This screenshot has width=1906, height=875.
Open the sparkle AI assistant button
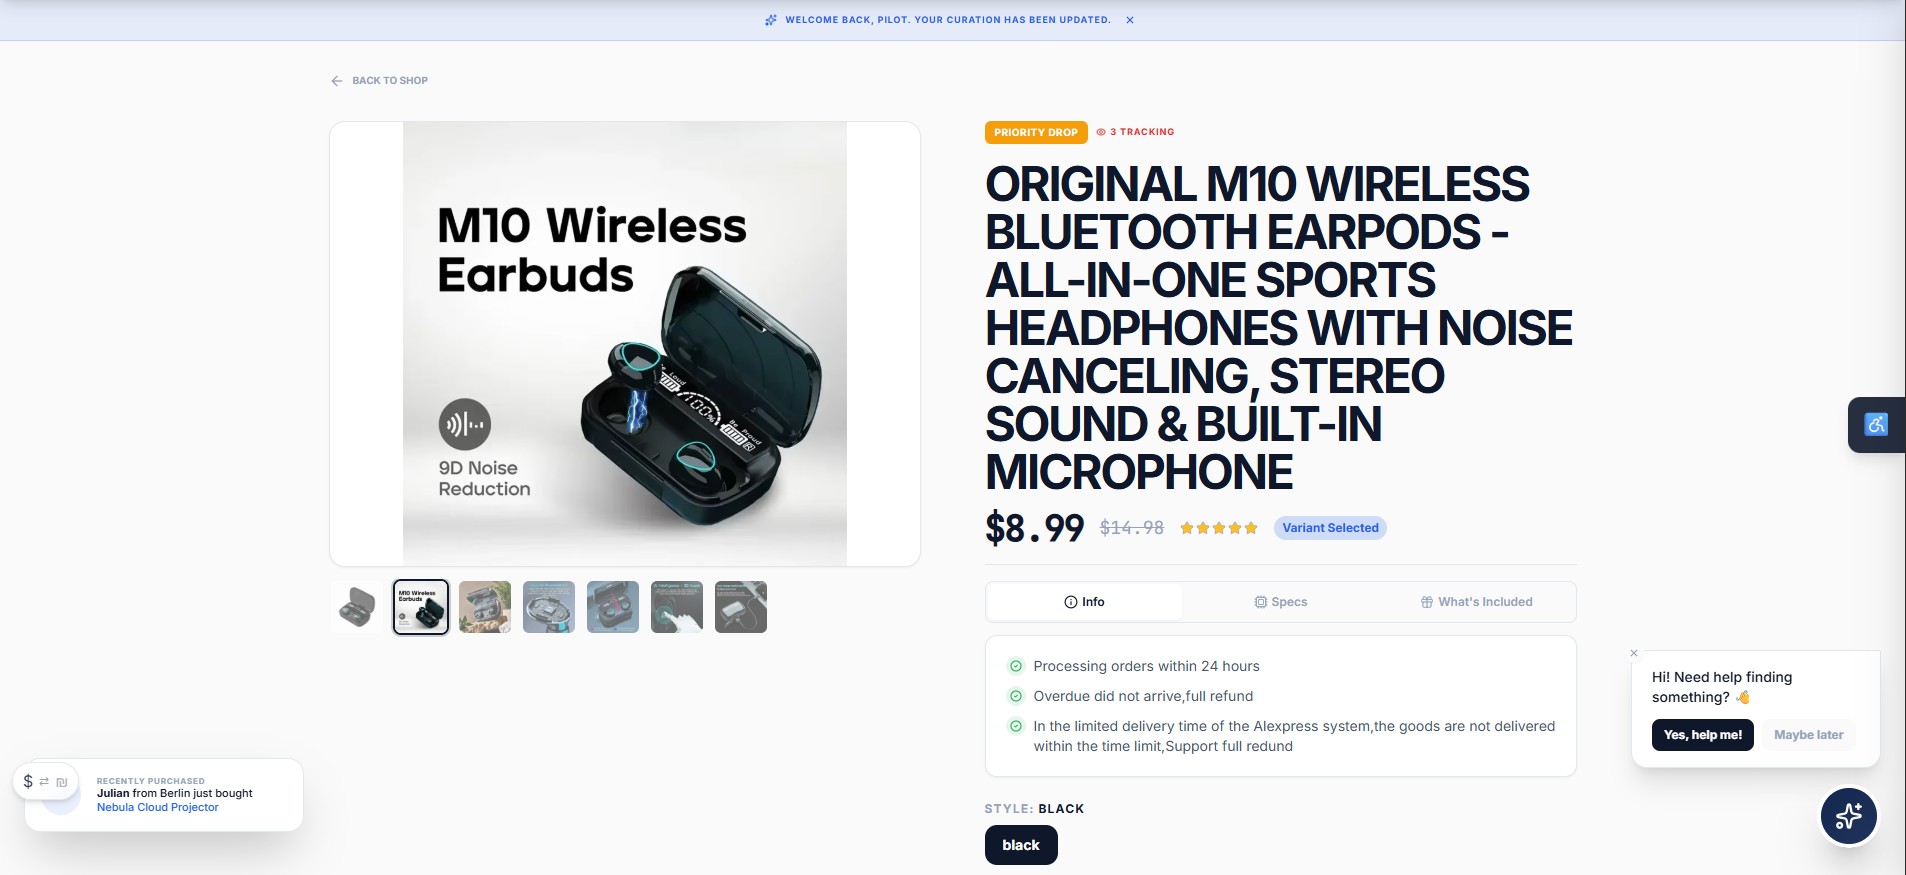coord(1848,816)
